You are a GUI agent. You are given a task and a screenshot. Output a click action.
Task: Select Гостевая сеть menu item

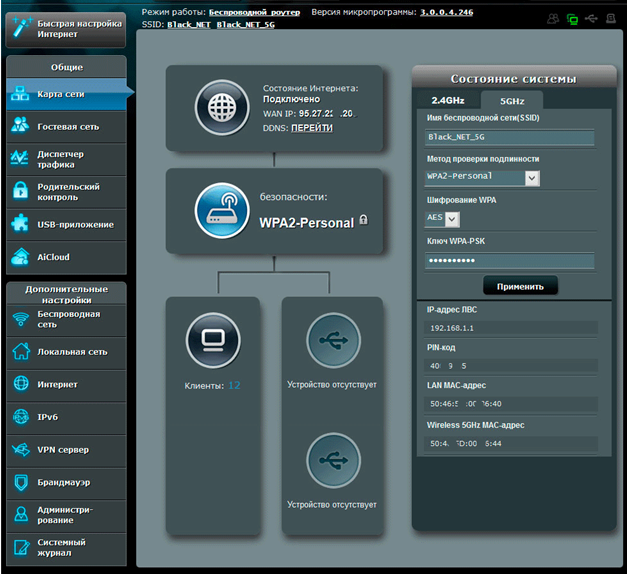point(66,126)
